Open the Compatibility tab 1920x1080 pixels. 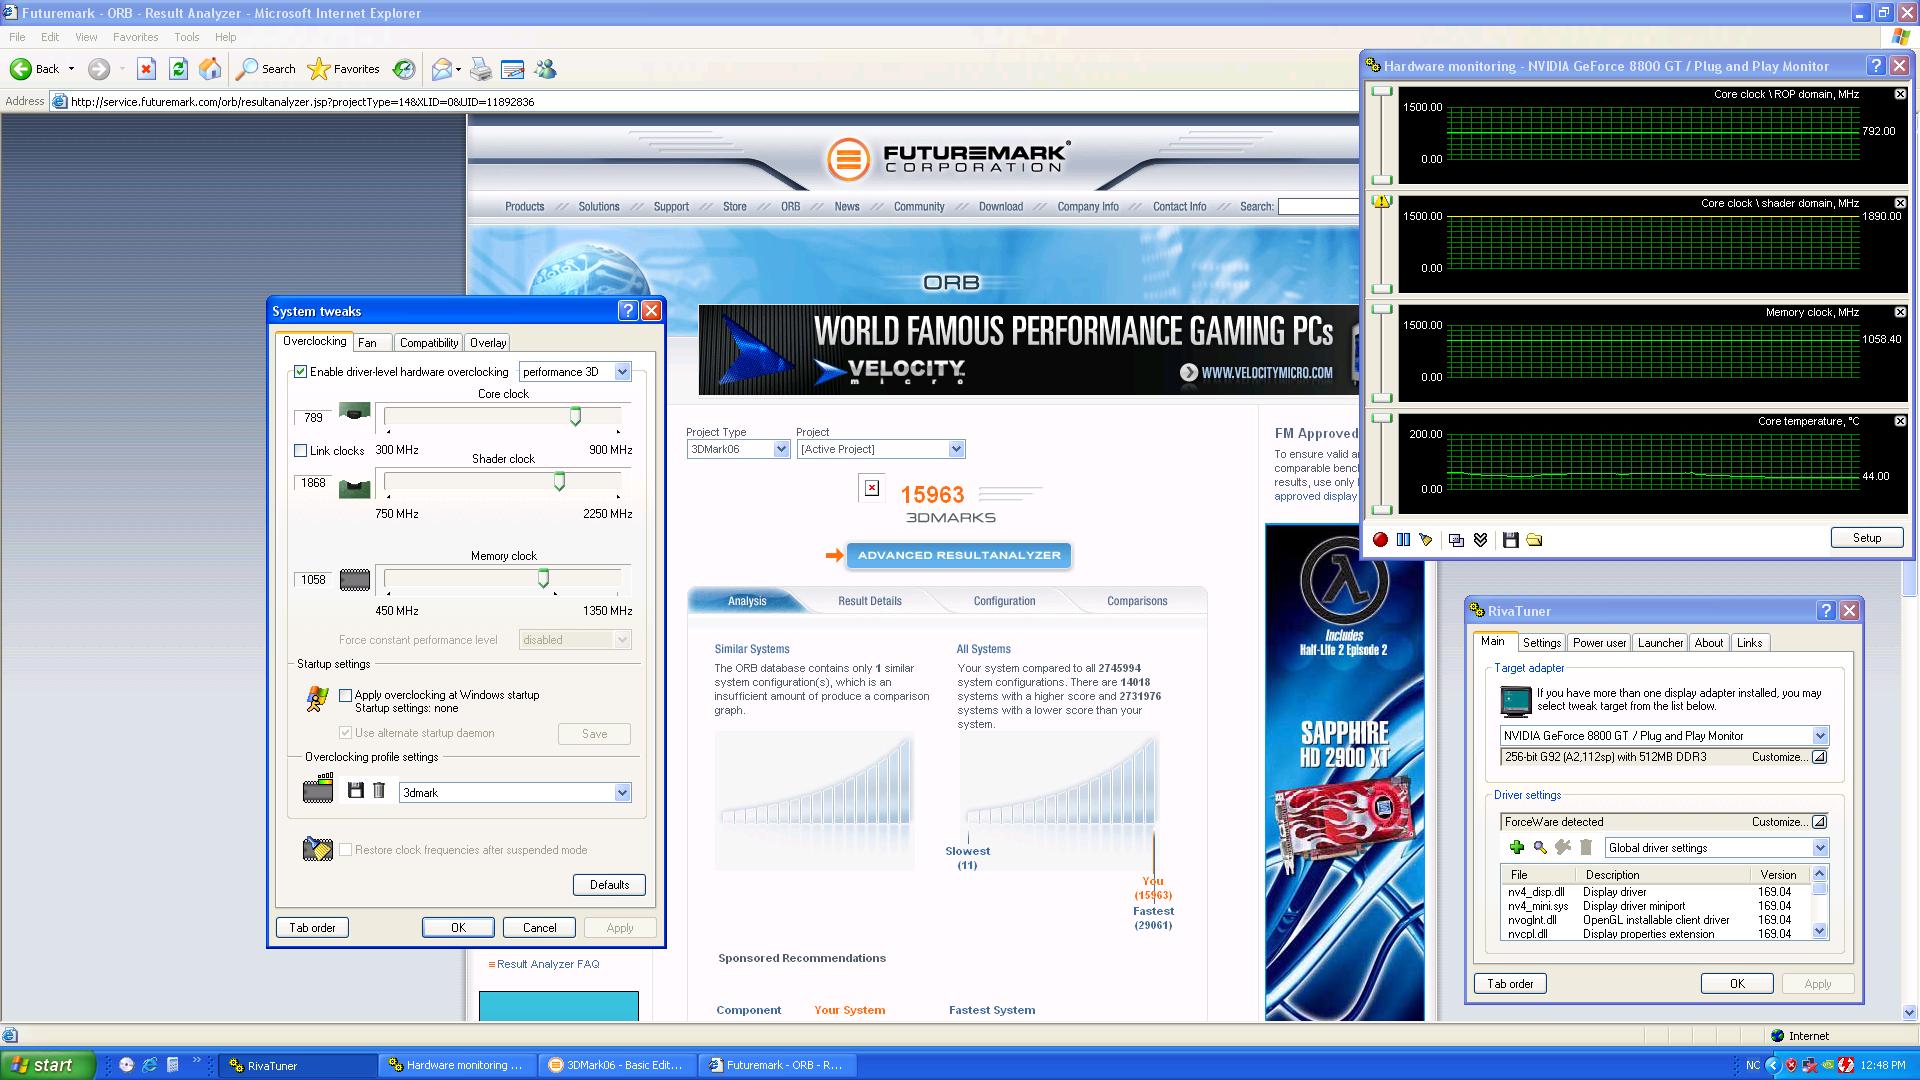point(429,342)
